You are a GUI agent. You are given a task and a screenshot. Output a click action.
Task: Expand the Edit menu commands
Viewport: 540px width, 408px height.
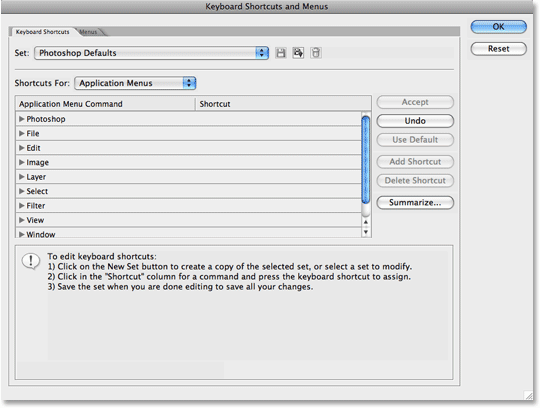[x=22, y=148]
